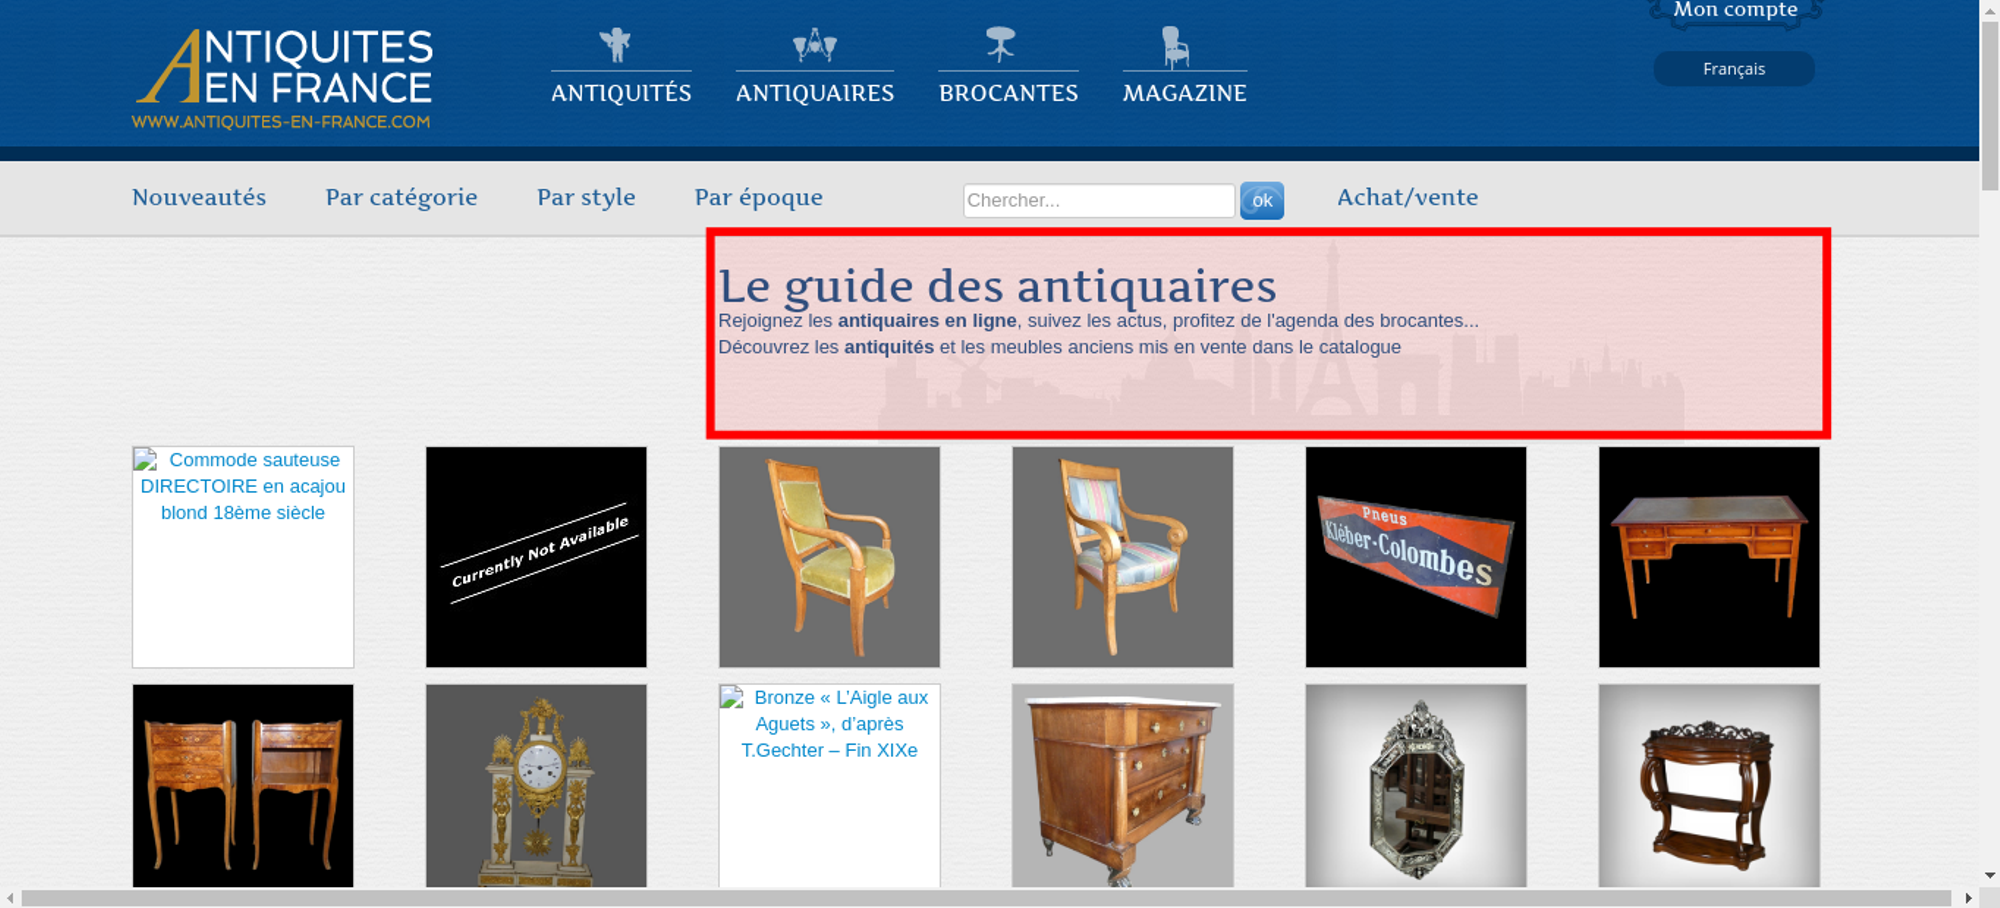Image resolution: width=2000 pixels, height=908 pixels.
Task: Click the horizontal scrollbar track
Action: coord(985,898)
